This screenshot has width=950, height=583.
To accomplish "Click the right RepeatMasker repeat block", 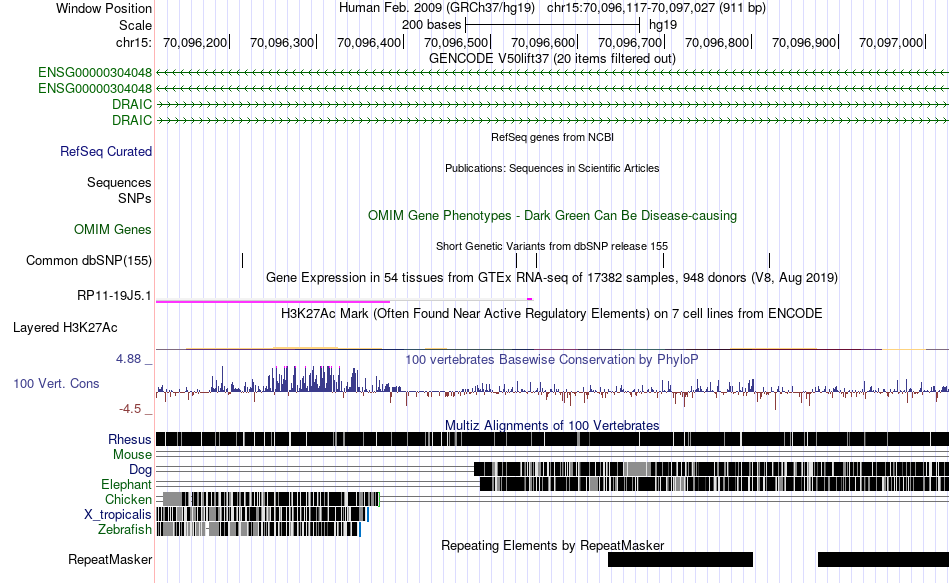I will pyautogui.click(x=883, y=559).
